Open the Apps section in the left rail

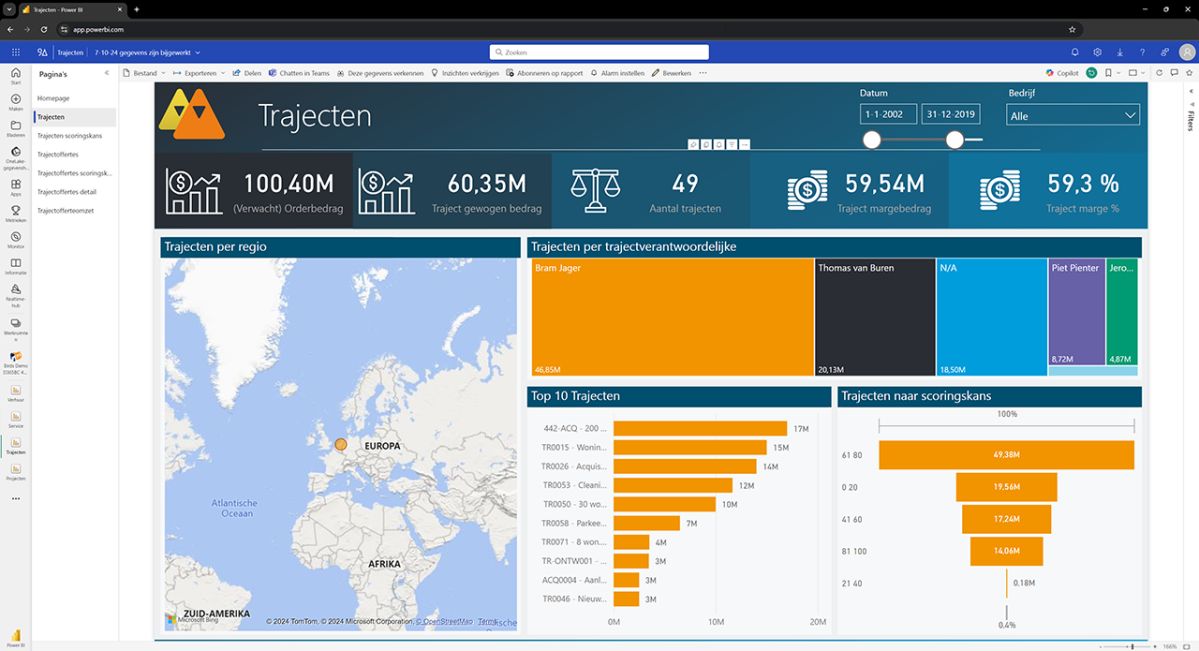pos(15,186)
